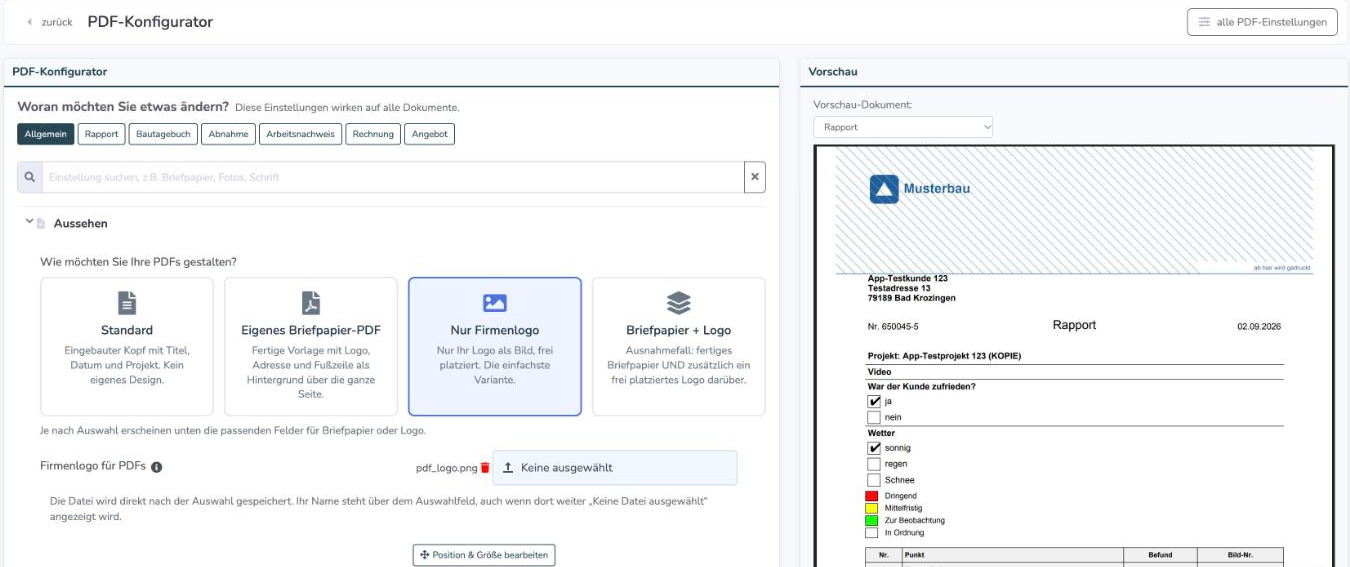Clear the search with the X button
Screen dimensions: 1350x567
755,177
